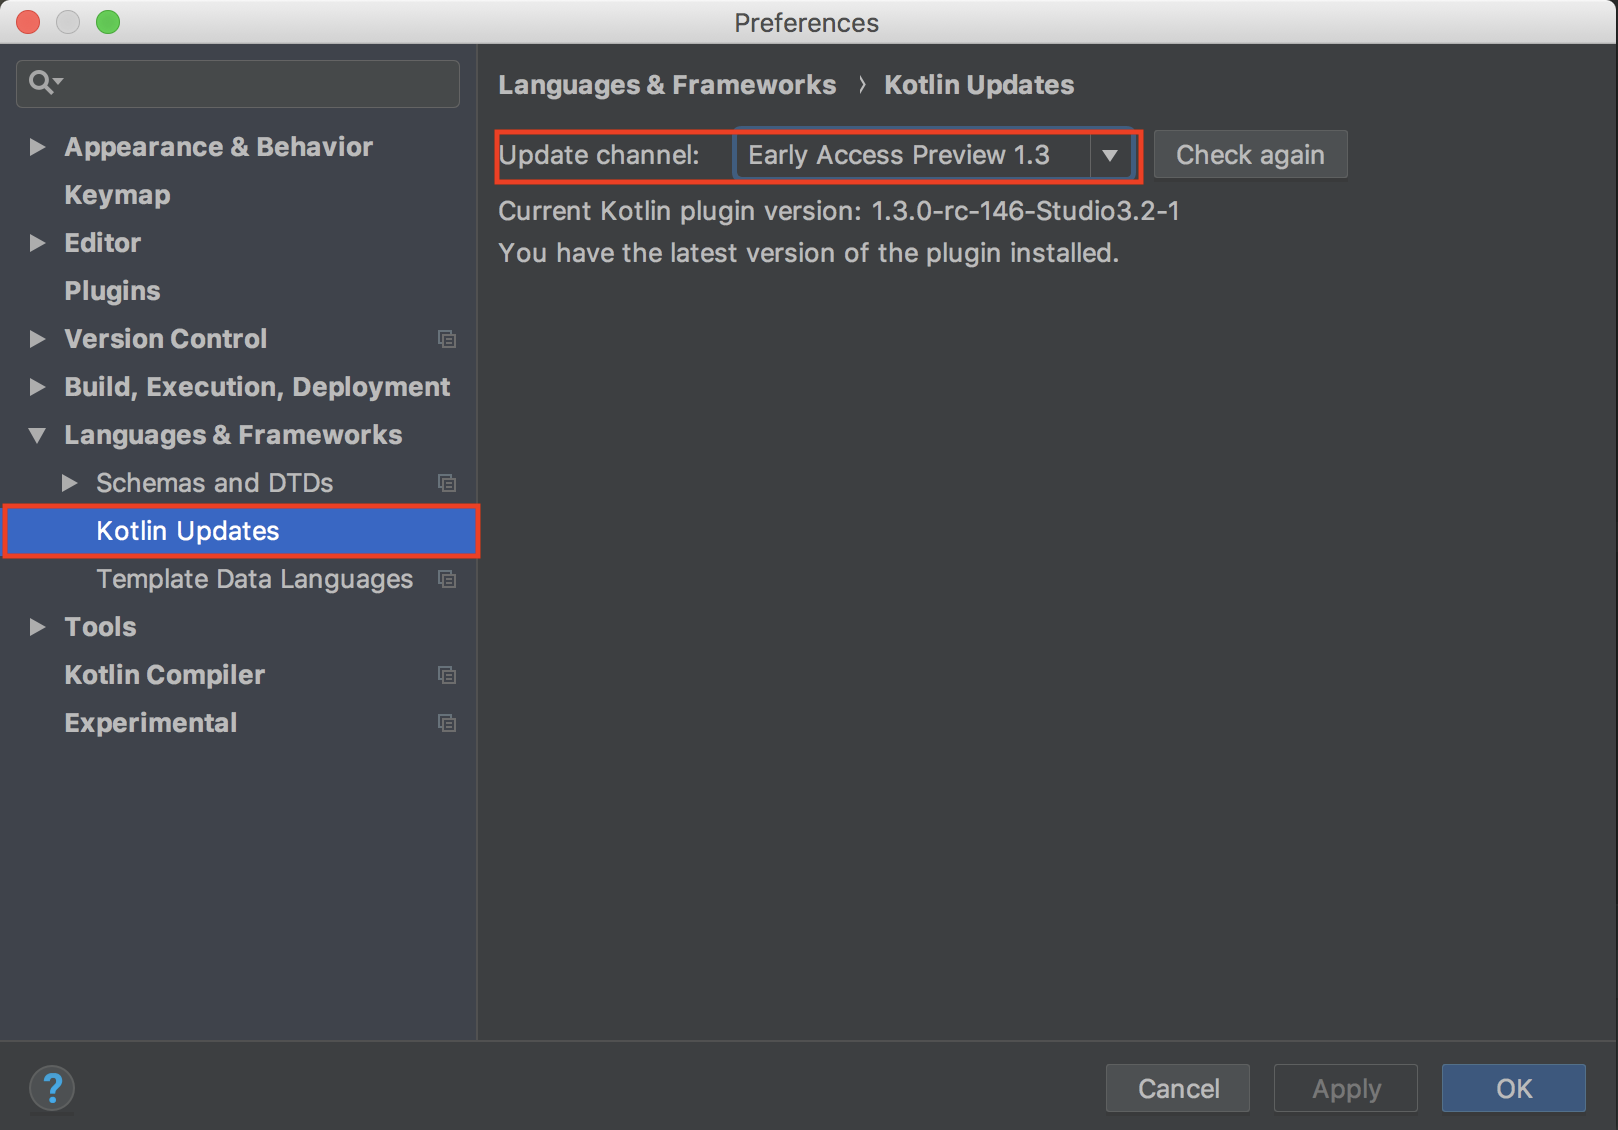The image size is (1618, 1130).
Task: Select Keymap in the settings tree
Action: [x=117, y=195]
